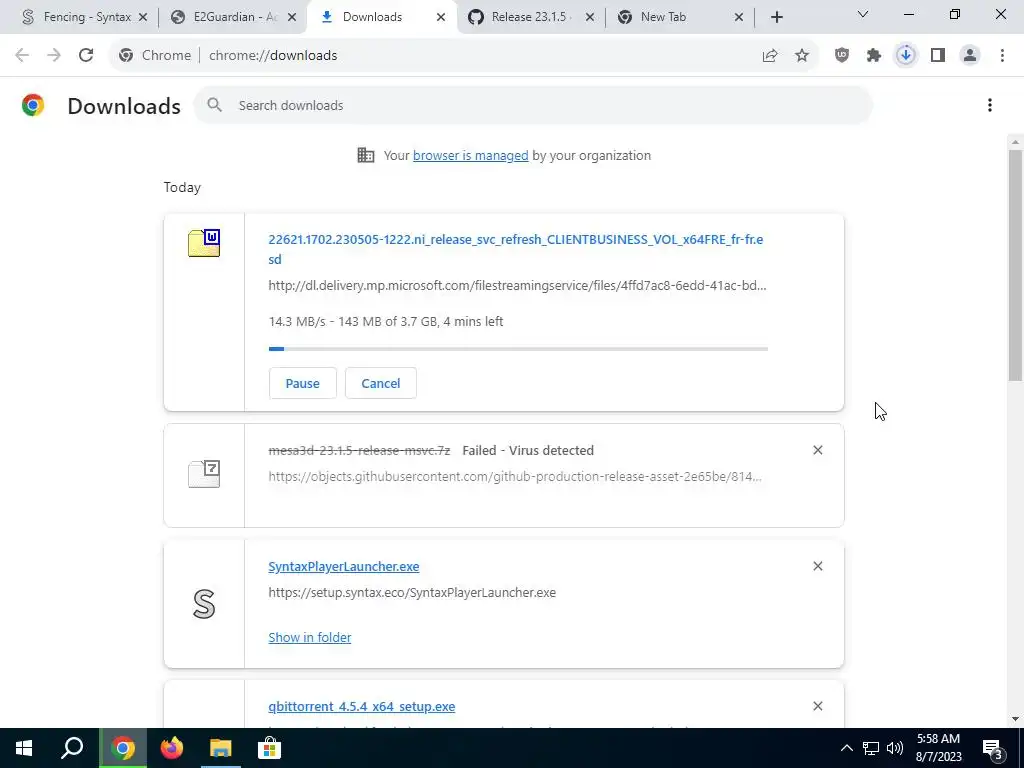1024x768 pixels.
Task: Click the Chrome taskbar icon
Action: tap(123, 748)
